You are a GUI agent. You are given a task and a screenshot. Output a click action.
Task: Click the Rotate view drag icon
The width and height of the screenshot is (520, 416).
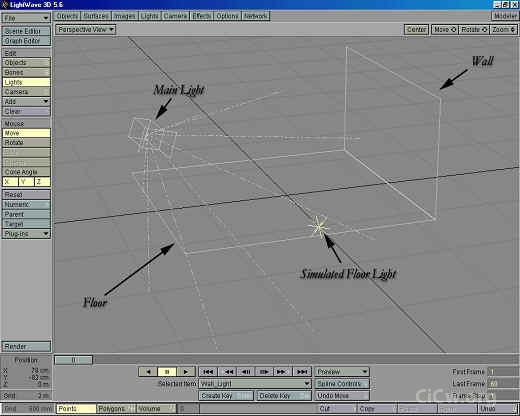[485, 30]
